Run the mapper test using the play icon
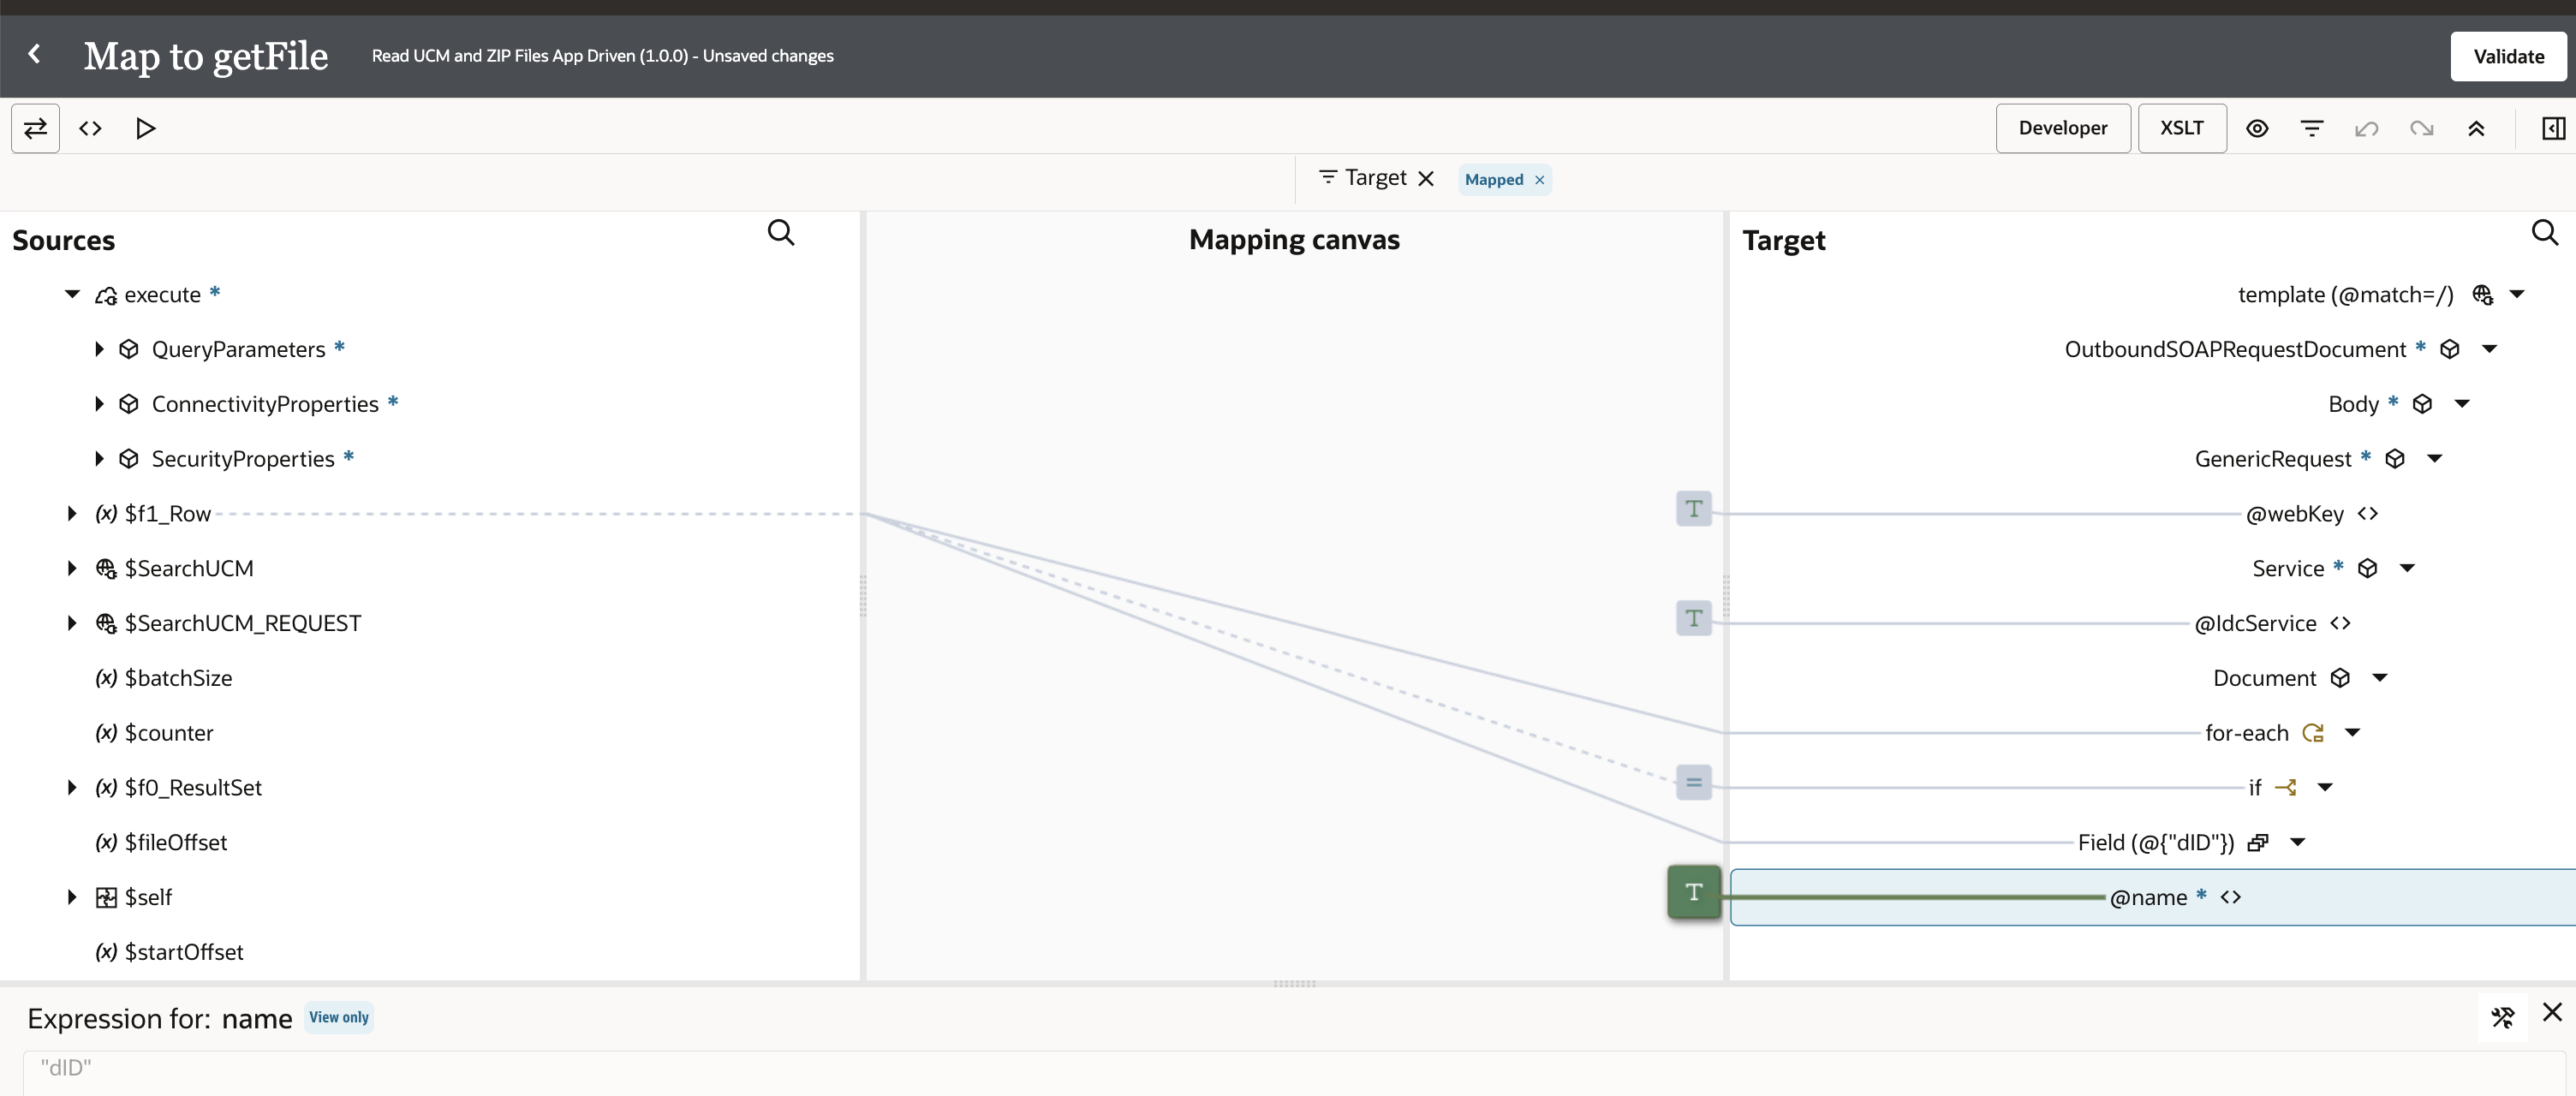 pos(145,128)
